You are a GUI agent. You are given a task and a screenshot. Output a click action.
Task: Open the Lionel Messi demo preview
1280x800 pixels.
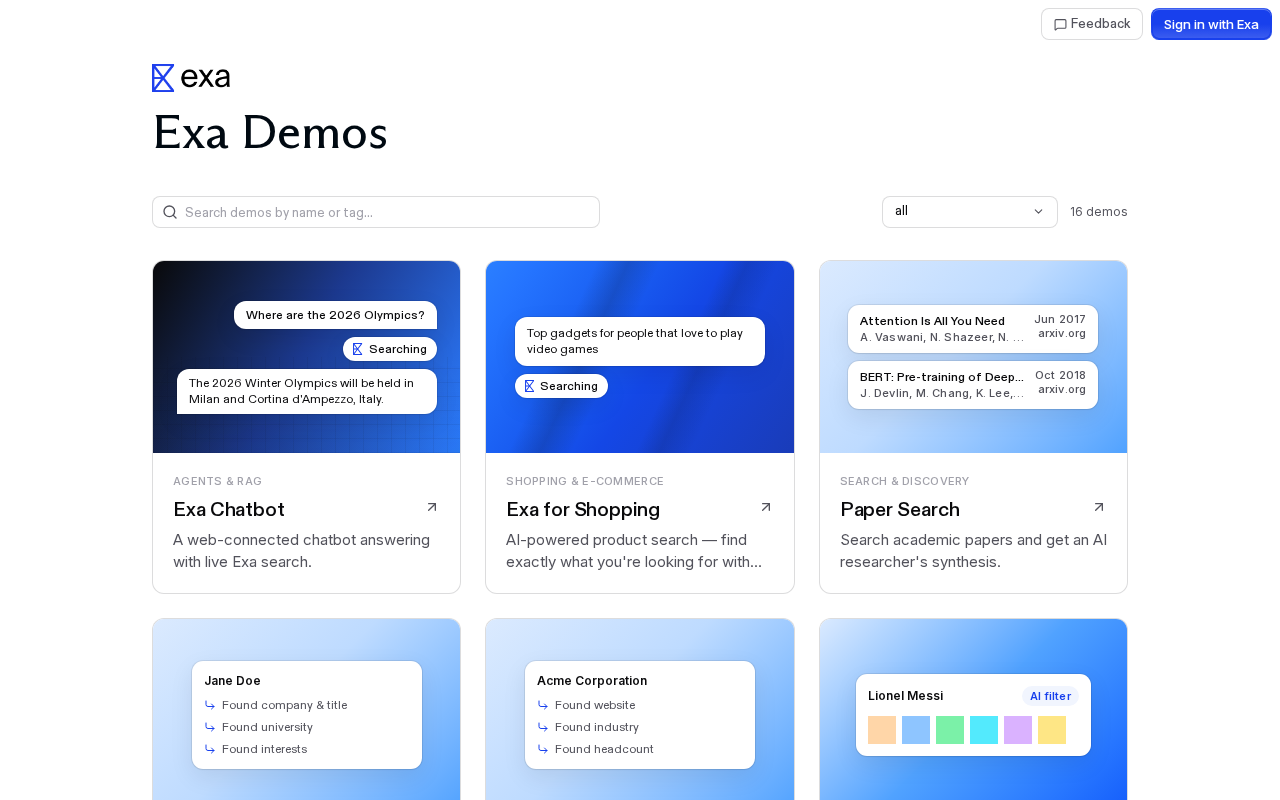click(x=973, y=710)
